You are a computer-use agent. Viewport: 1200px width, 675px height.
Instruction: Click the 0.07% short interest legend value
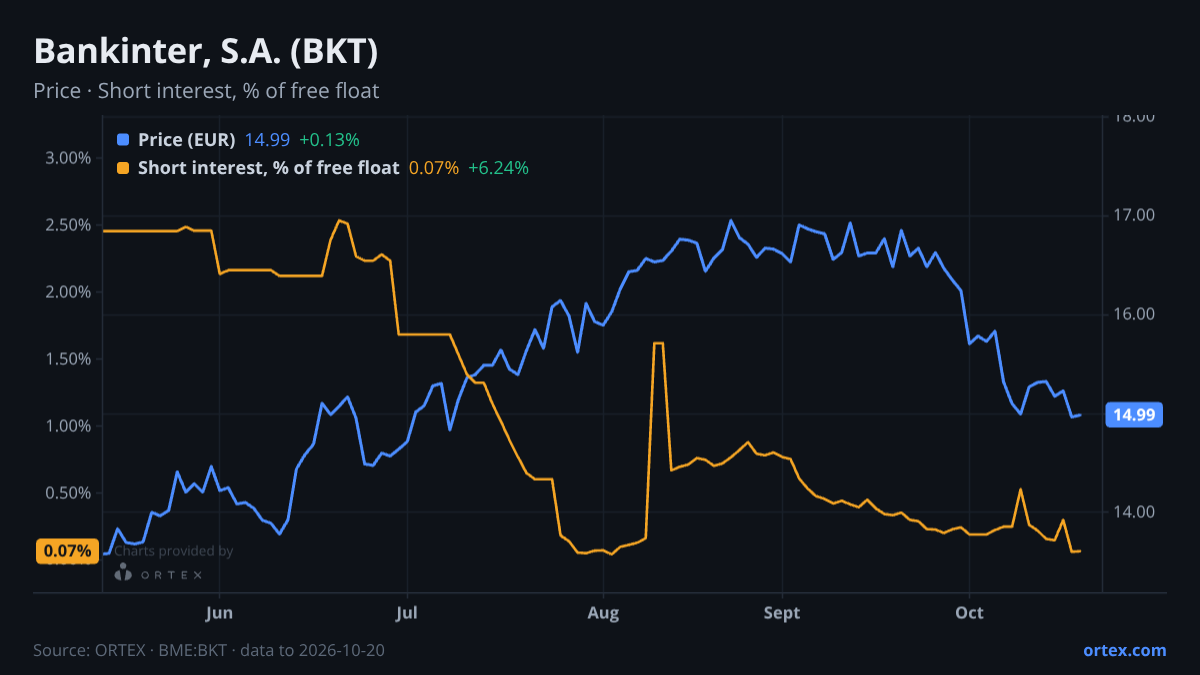click(x=434, y=168)
